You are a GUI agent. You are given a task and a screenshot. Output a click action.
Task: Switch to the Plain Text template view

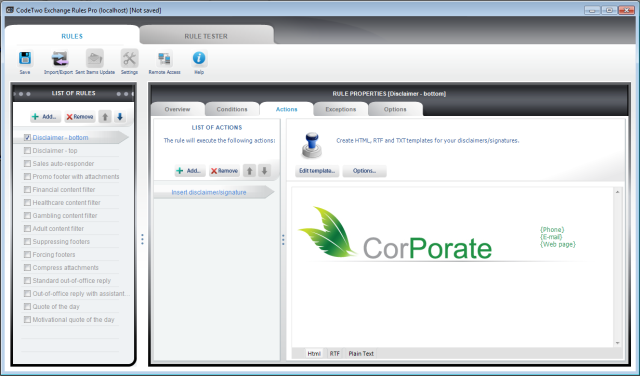[361, 354]
